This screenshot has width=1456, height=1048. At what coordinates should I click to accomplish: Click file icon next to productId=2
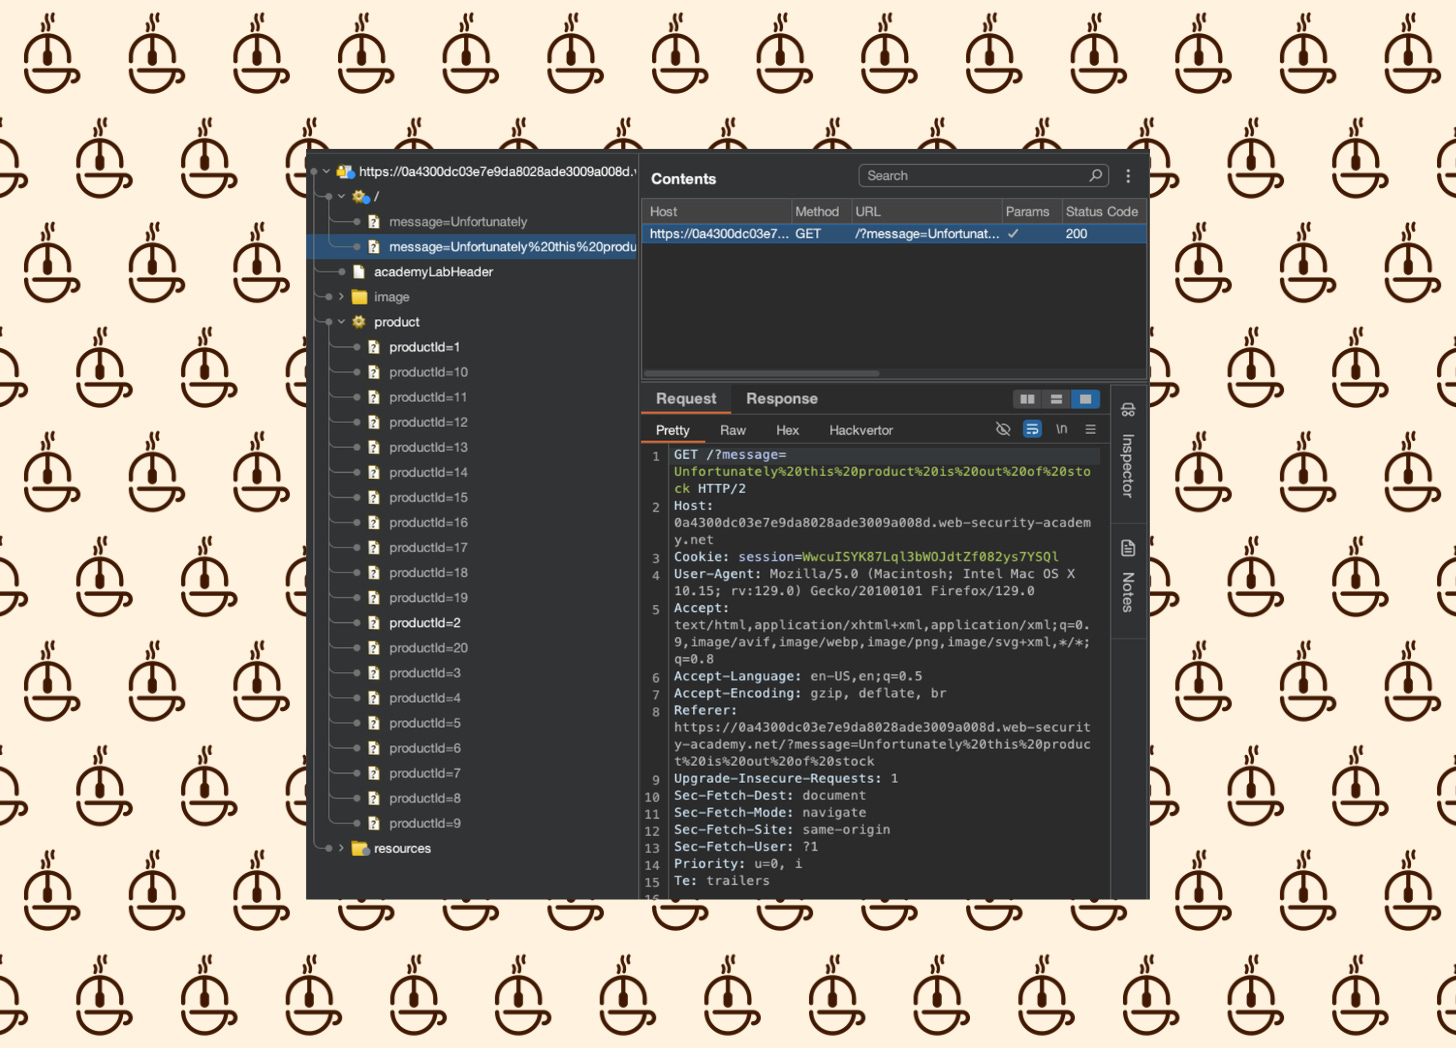coord(374,623)
